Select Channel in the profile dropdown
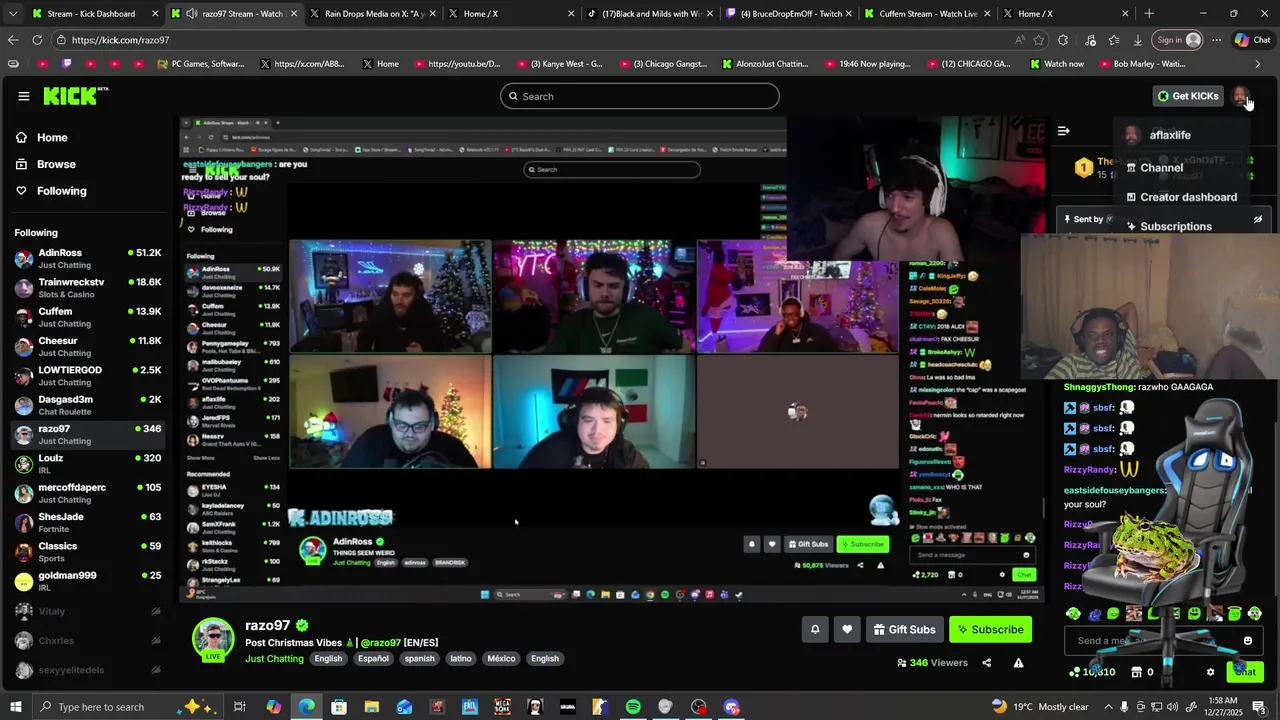Viewport: 1280px width, 720px height. [x=1161, y=168]
